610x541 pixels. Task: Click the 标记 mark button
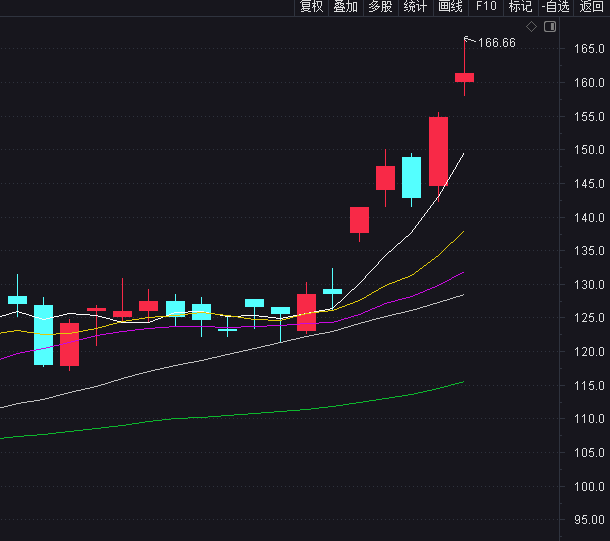521,7
